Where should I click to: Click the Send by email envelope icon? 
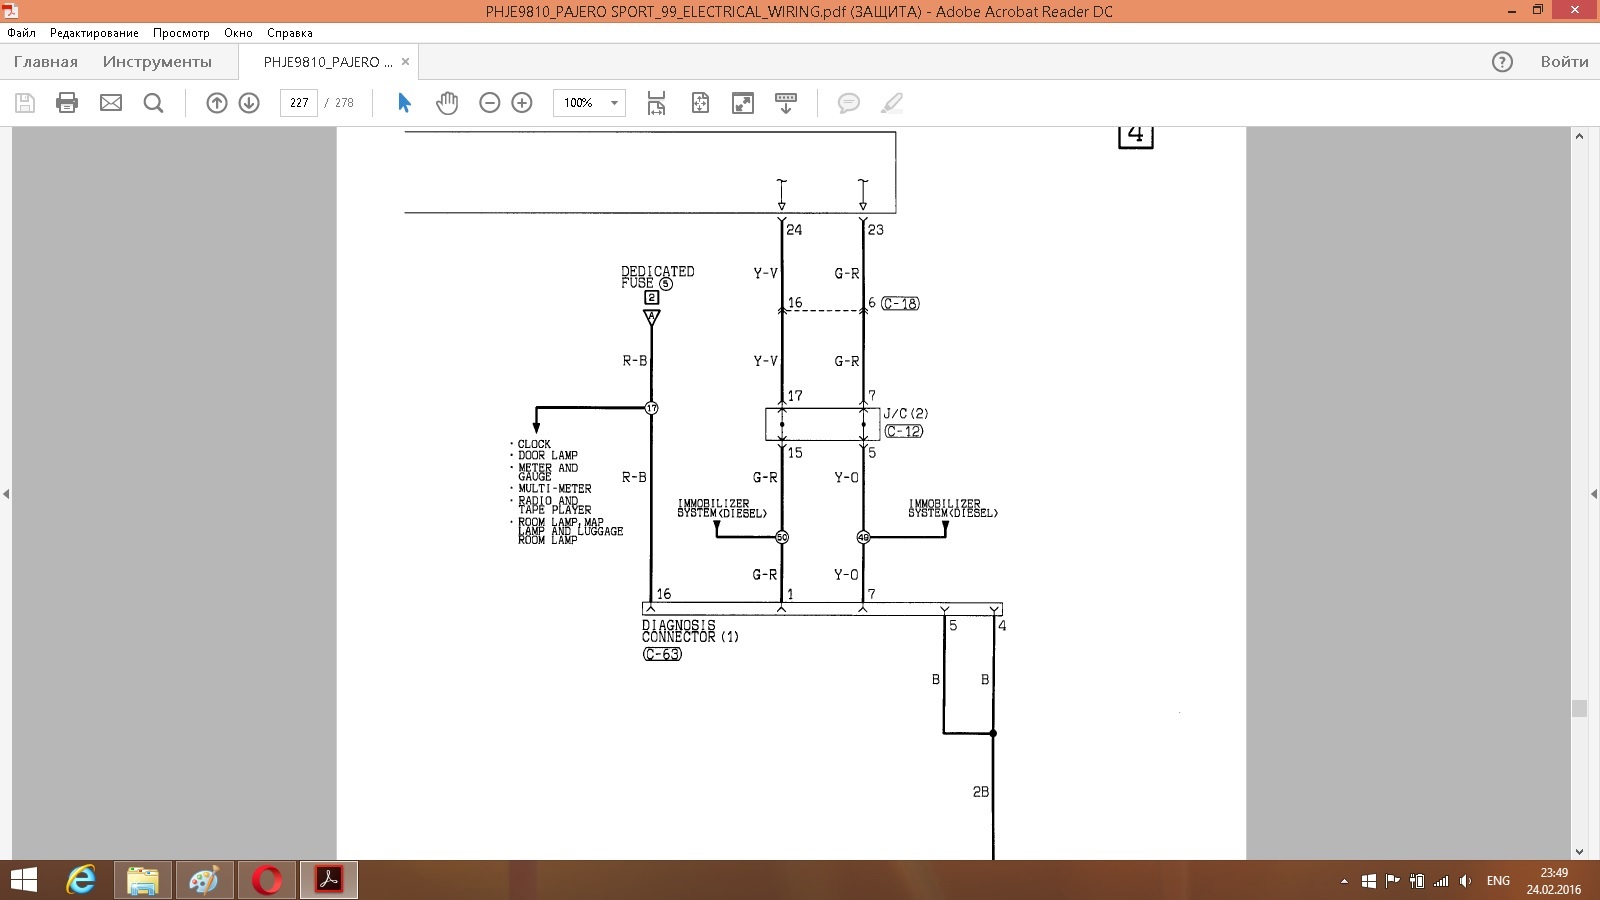pyautogui.click(x=111, y=103)
